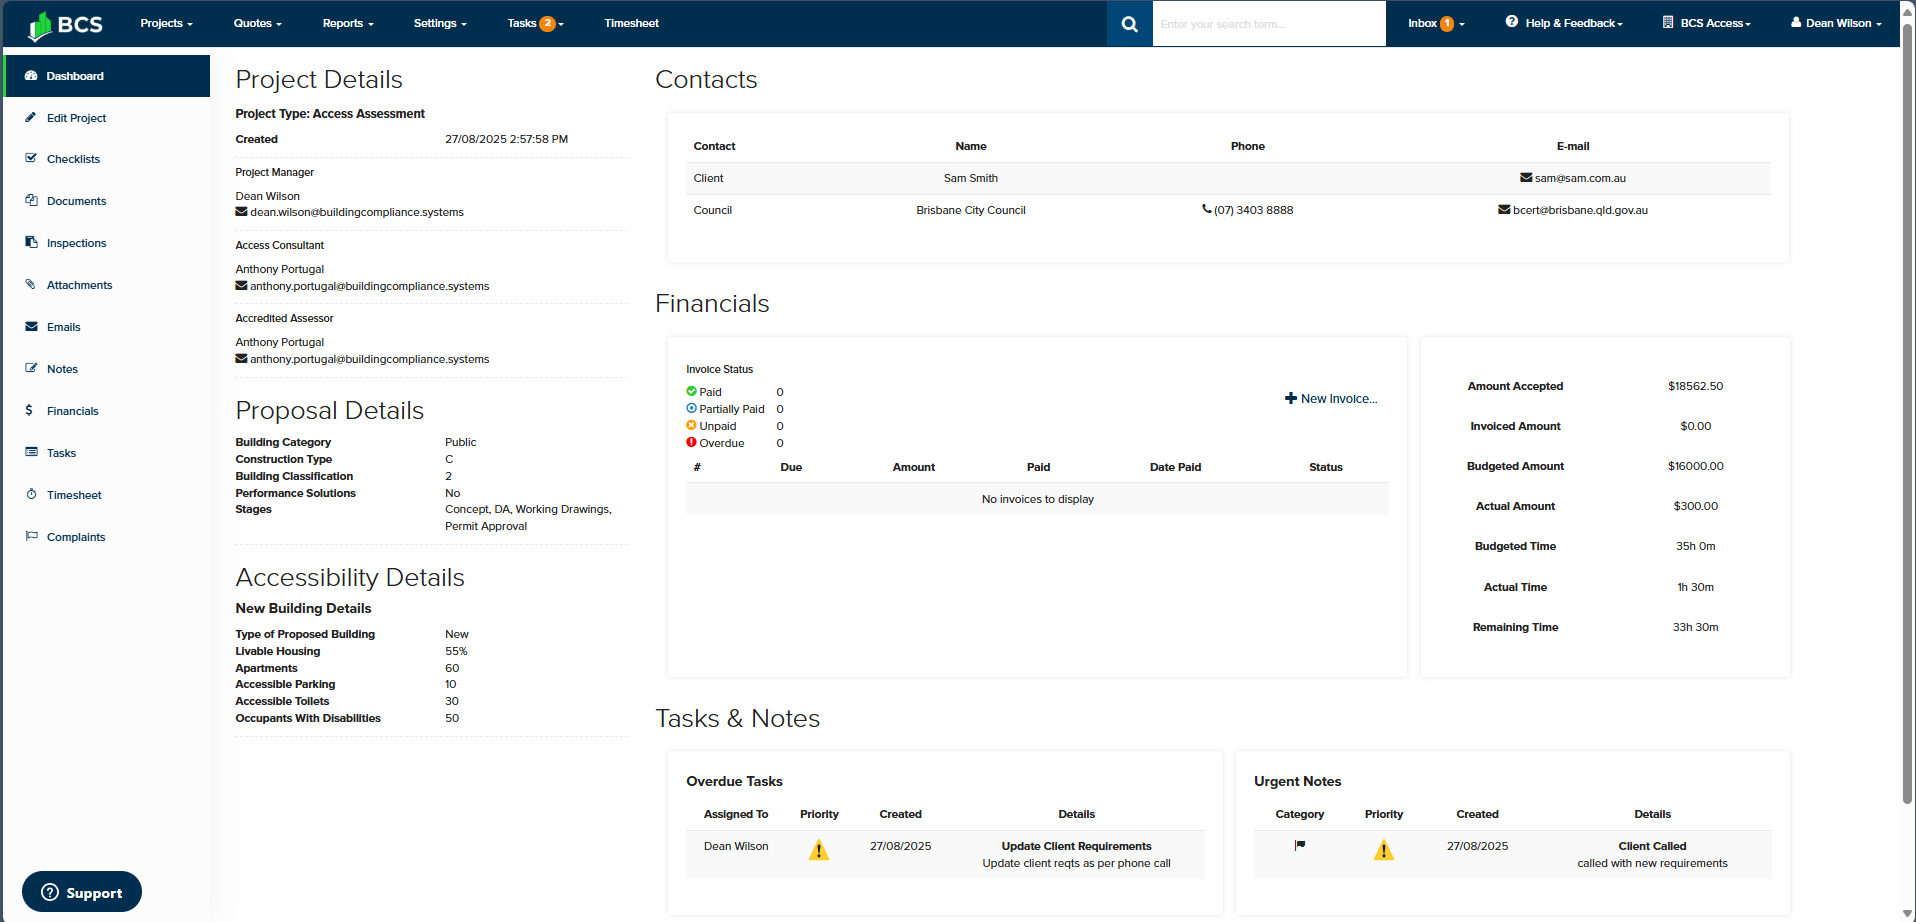Click the sam@sam.com.au email link
This screenshot has width=1916, height=922.
pyautogui.click(x=1579, y=178)
